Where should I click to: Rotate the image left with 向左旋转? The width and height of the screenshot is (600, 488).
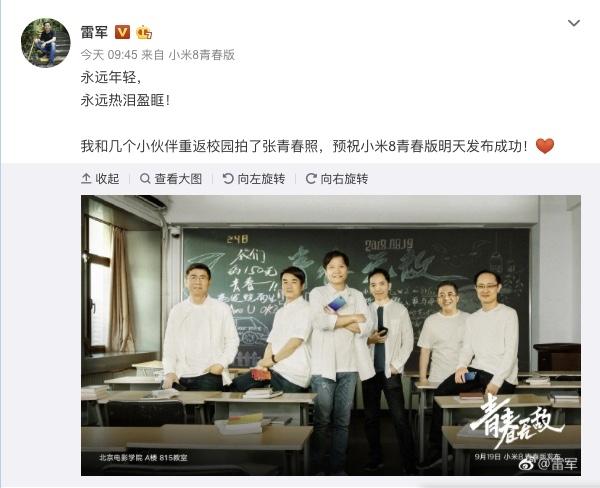[254, 179]
